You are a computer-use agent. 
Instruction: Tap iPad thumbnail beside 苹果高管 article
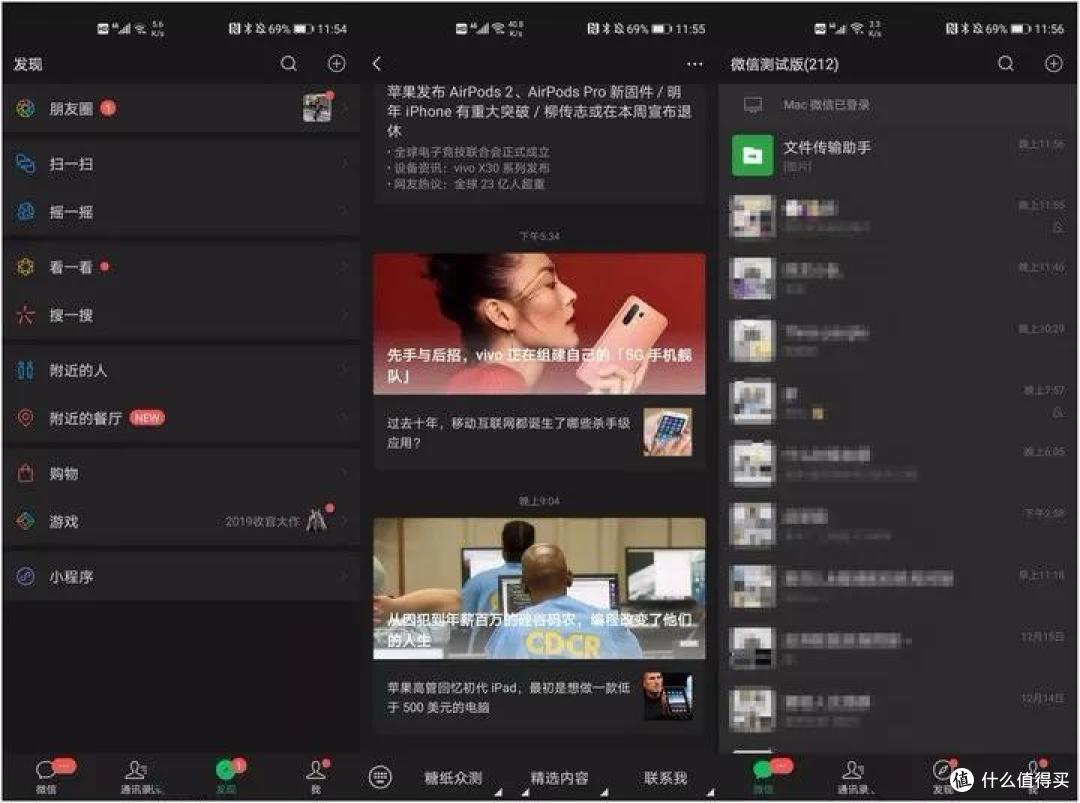(x=667, y=696)
